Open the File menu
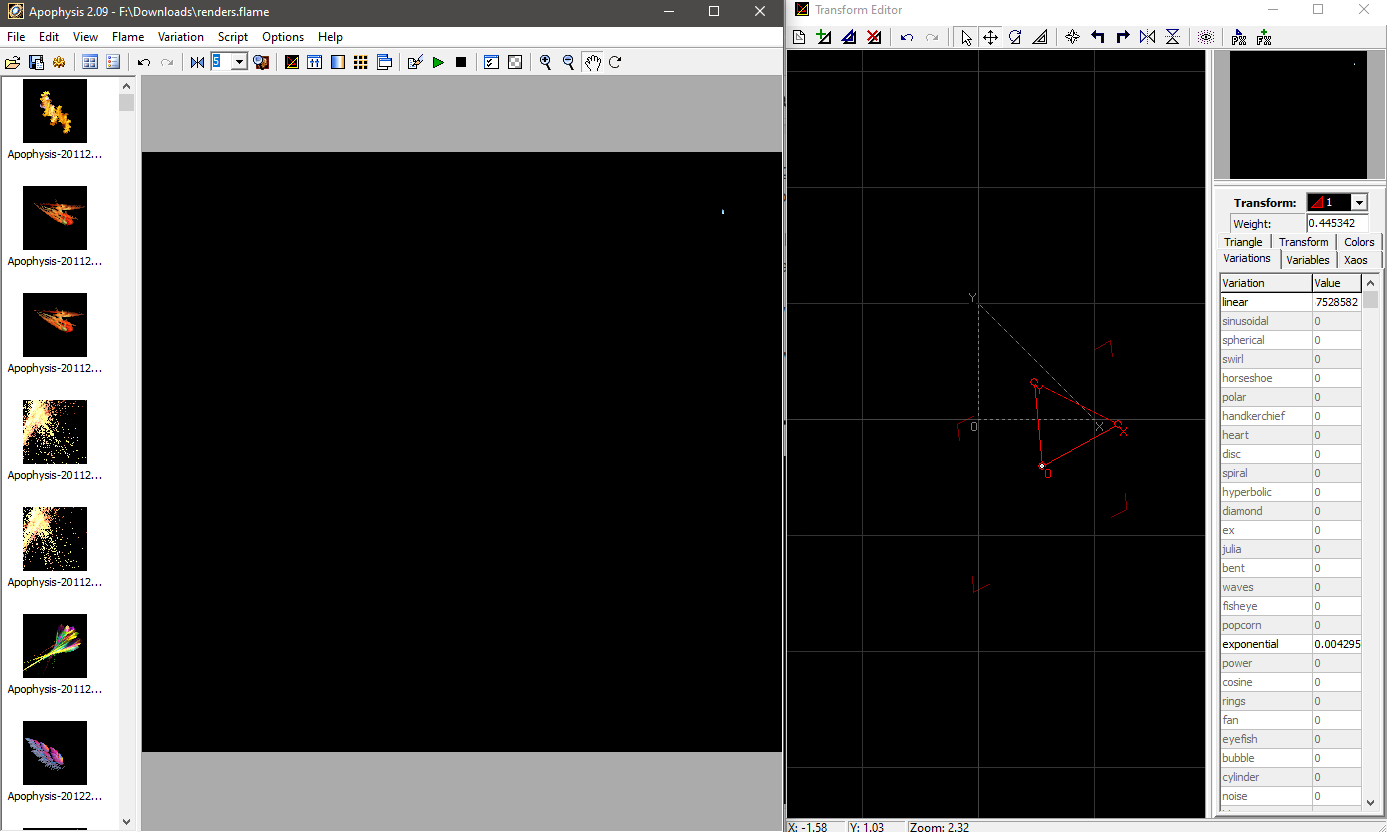 16,37
